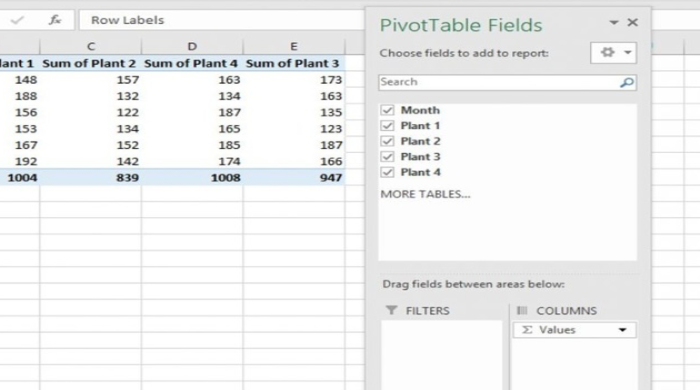Toggle the Plant 1 field checkbox
Image resolution: width=700 pixels, height=390 pixels.
pos(388,126)
